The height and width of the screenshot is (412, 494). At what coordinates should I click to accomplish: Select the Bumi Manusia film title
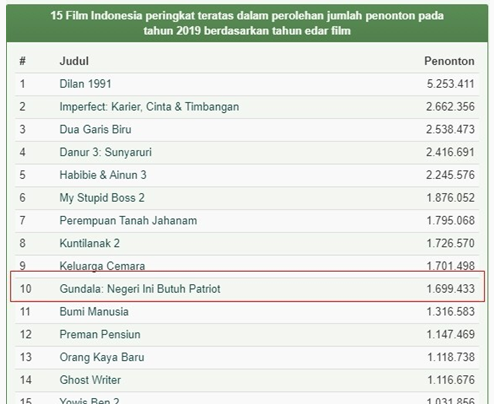click(94, 312)
